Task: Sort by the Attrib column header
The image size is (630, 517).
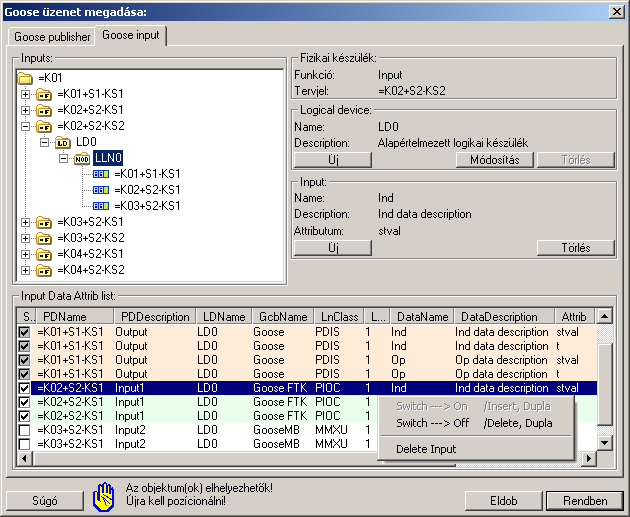Action: click(574, 317)
